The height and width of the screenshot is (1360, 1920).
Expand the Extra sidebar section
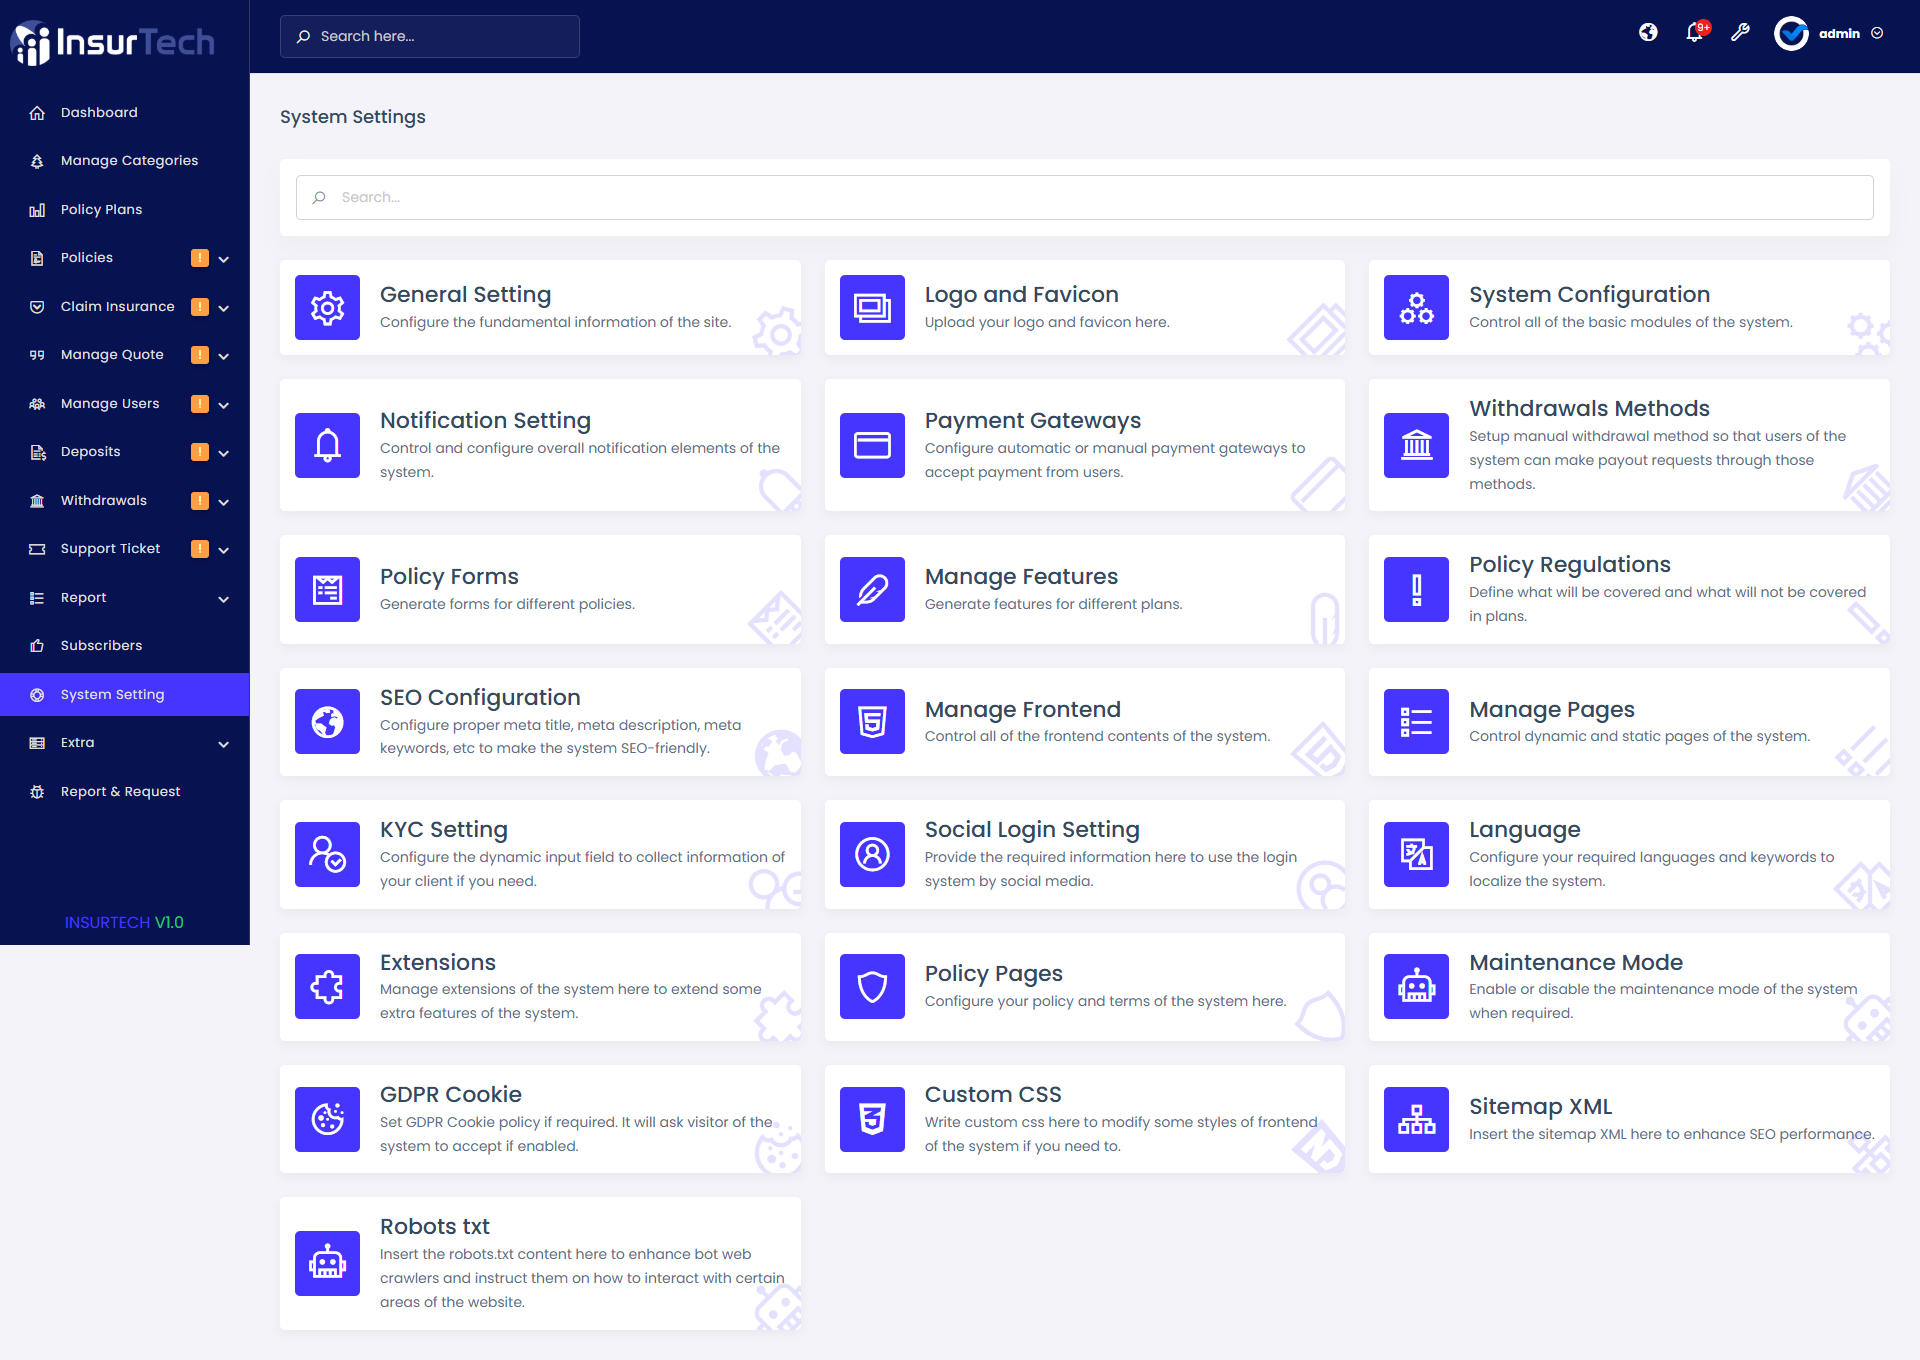pos(224,744)
